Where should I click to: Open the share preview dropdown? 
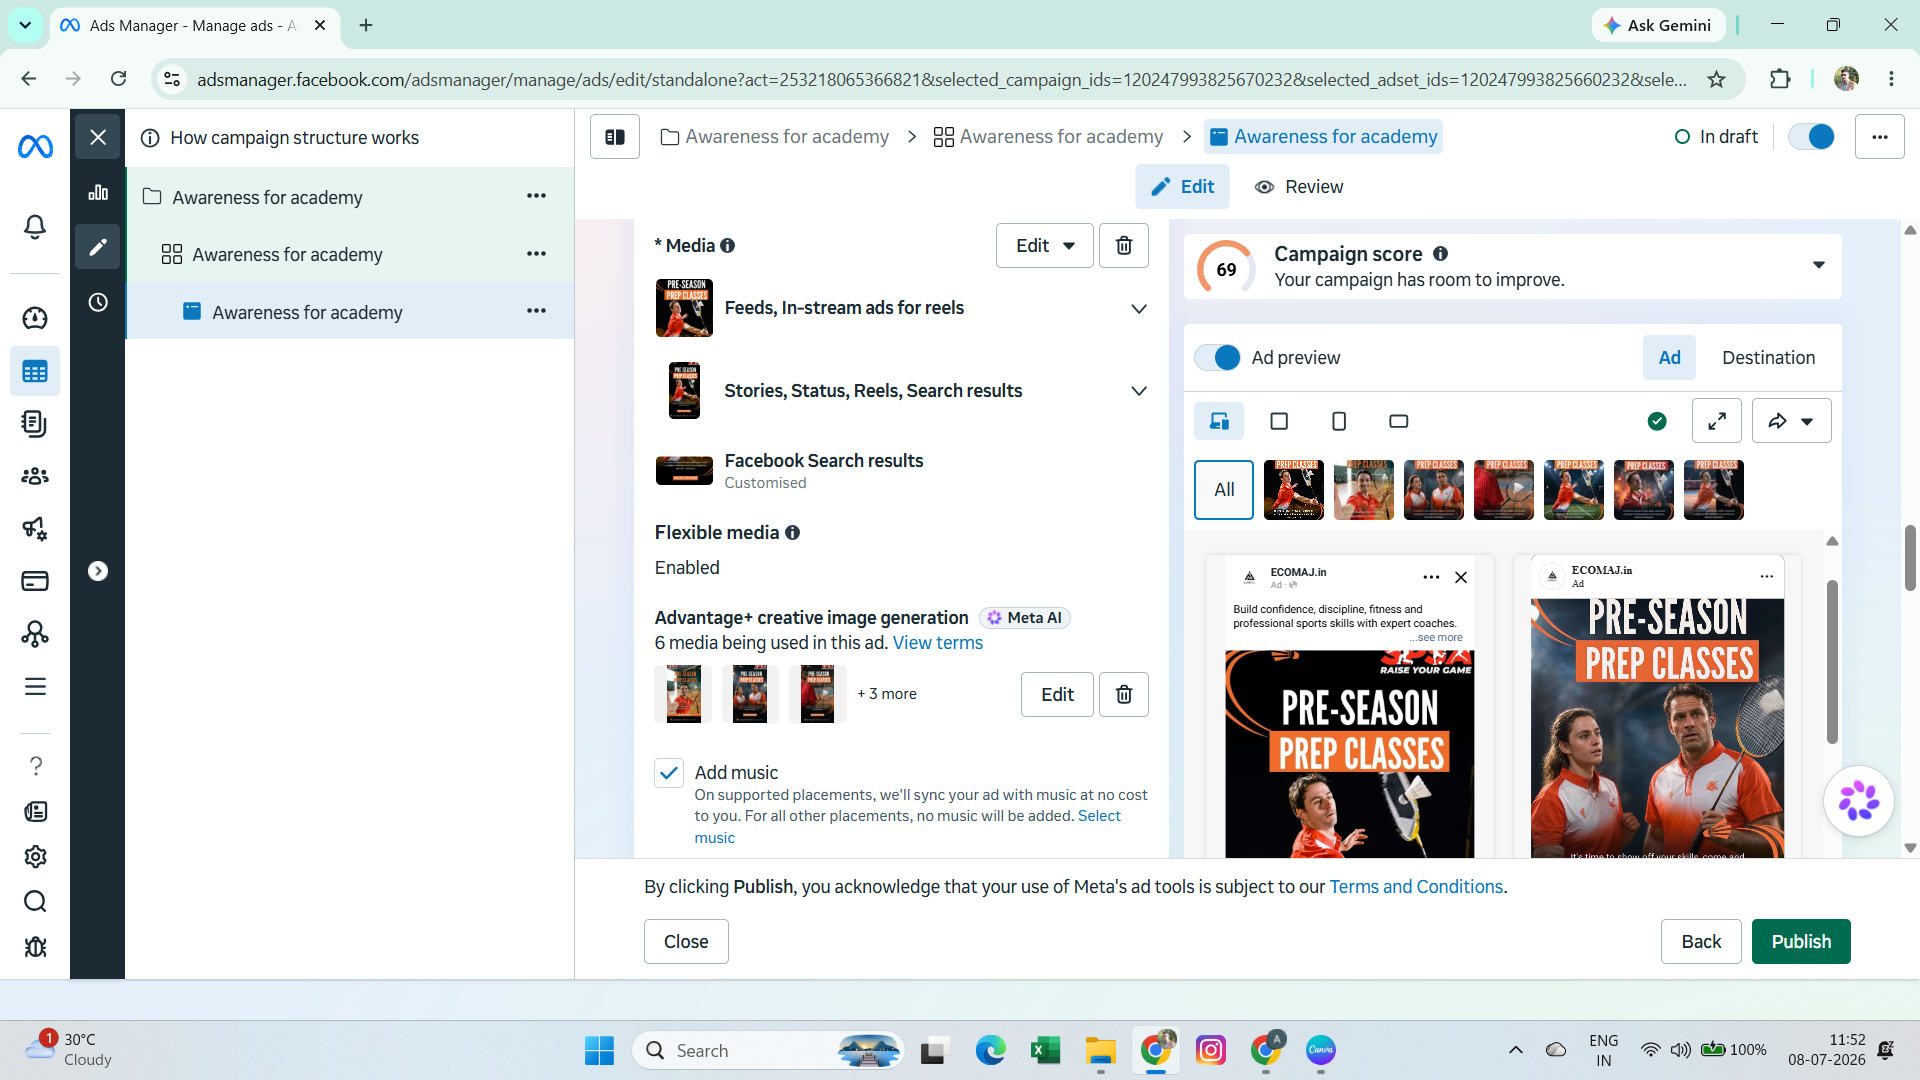1792,421
